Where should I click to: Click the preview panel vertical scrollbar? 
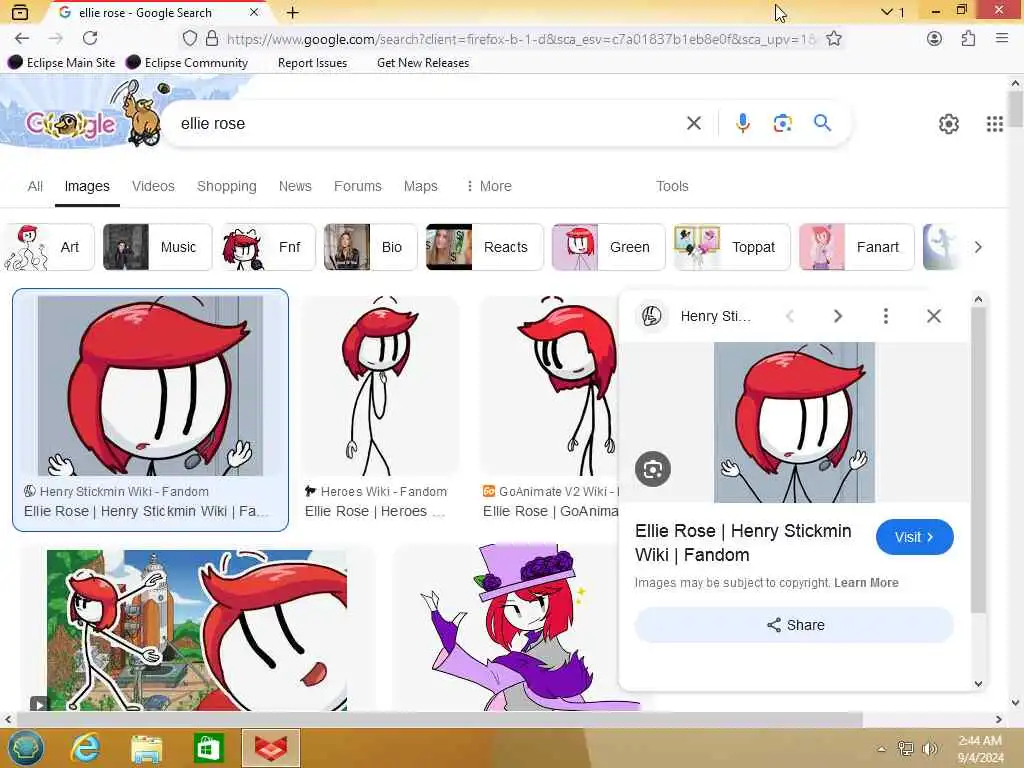978,459
